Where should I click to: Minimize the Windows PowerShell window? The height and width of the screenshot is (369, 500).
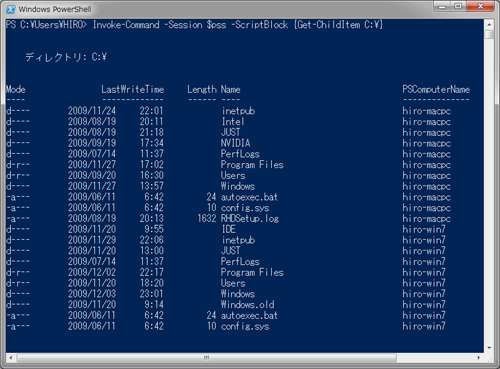[442, 6]
